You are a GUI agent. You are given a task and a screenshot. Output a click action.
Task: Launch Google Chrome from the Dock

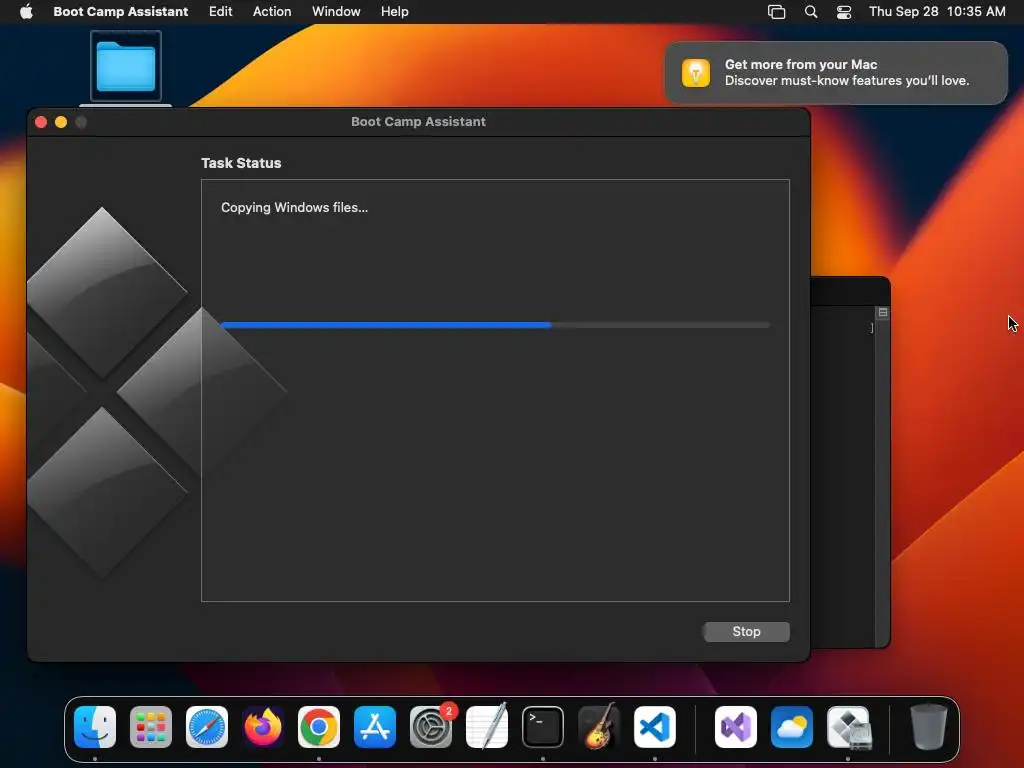[x=319, y=727]
